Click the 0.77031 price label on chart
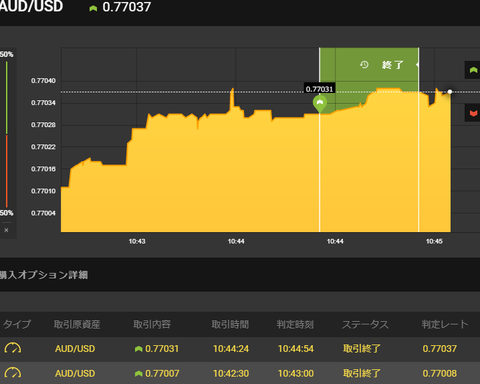Screen dimensions: 480x384 (x=319, y=89)
